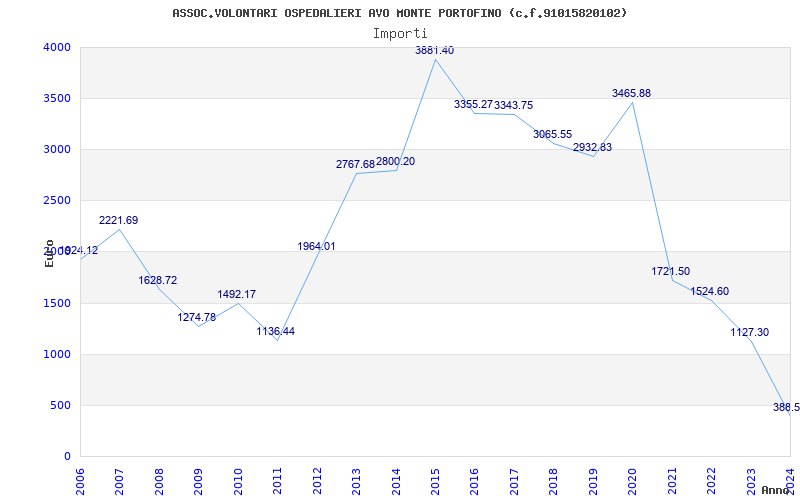Click the 2021 x-axis year label
This screenshot has width=800, height=500.
[x=672, y=481]
